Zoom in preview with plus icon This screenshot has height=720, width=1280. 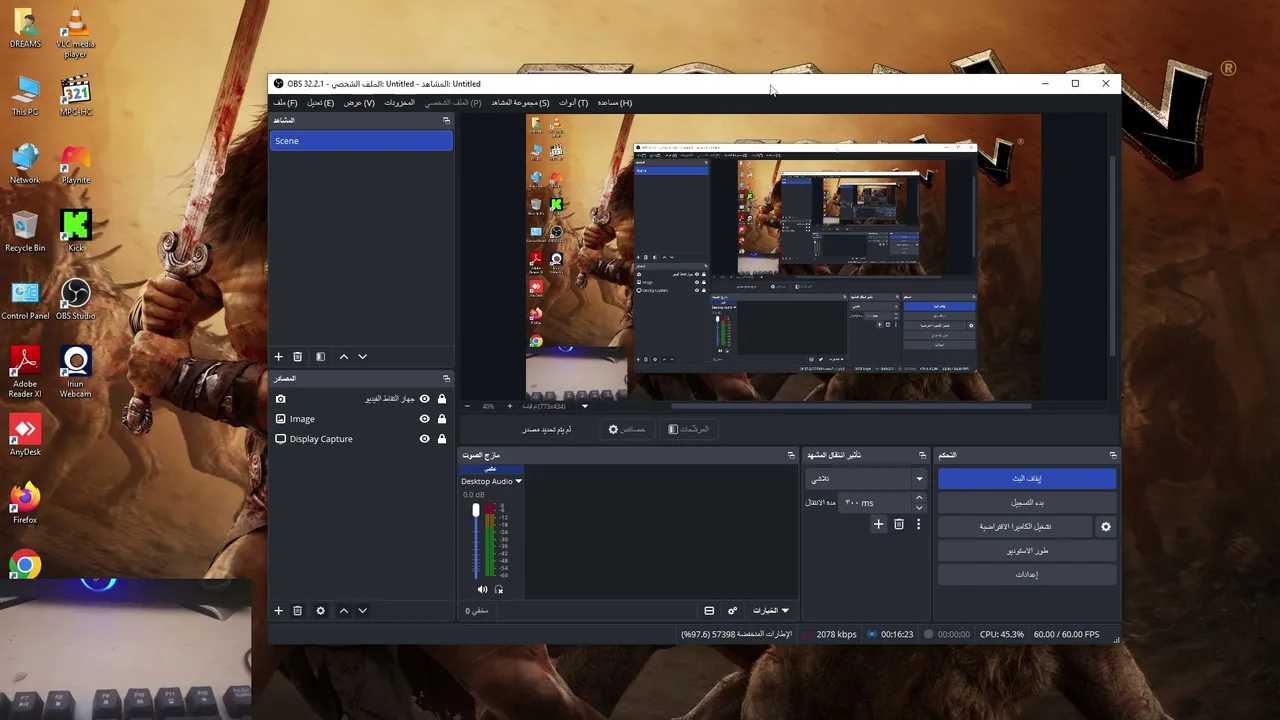(509, 406)
